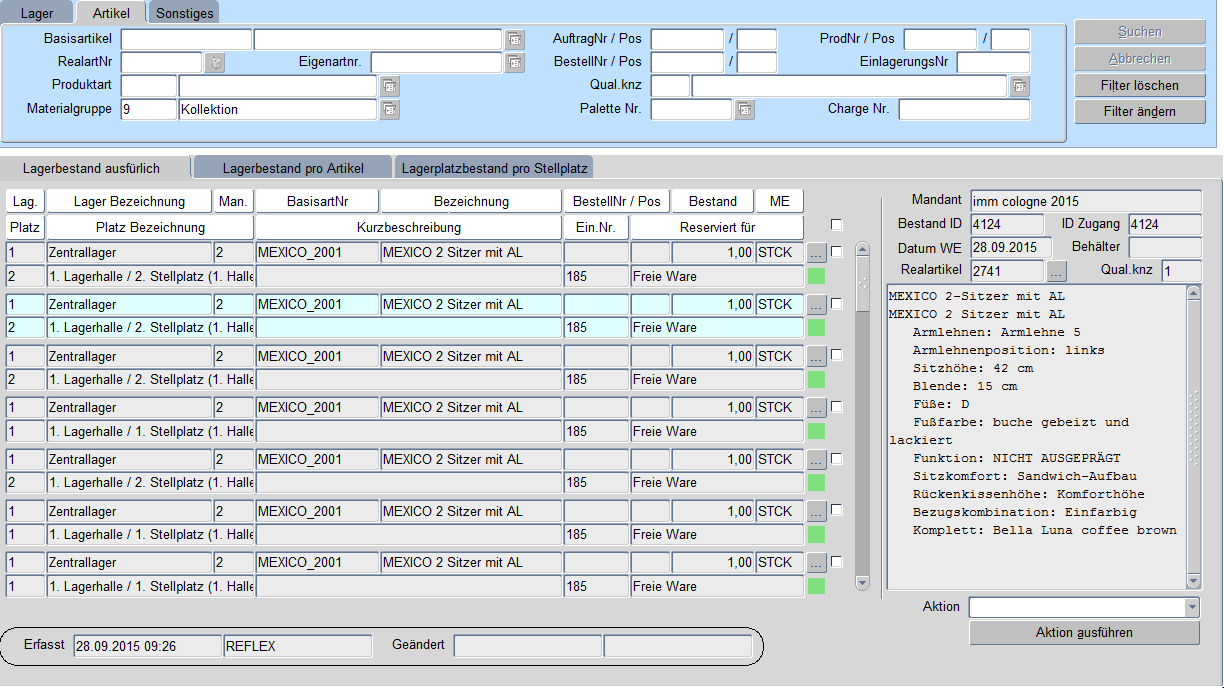
Task: Open the Qual.knz lookup list icon
Action: (x=1019, y=86)
